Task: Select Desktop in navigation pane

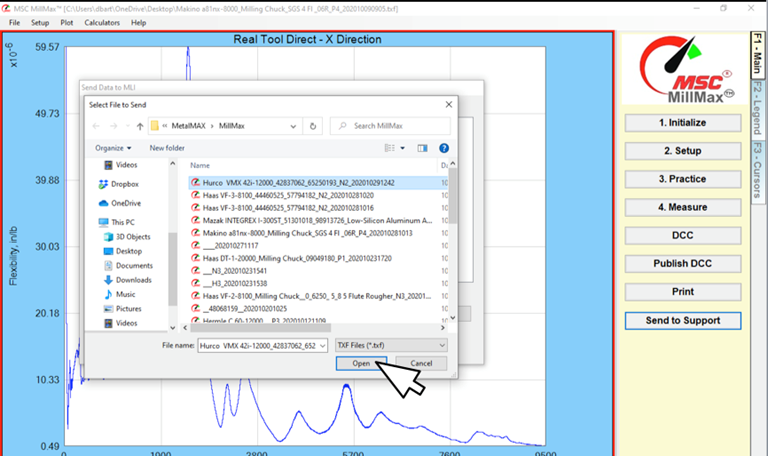Action: point(123,251)
